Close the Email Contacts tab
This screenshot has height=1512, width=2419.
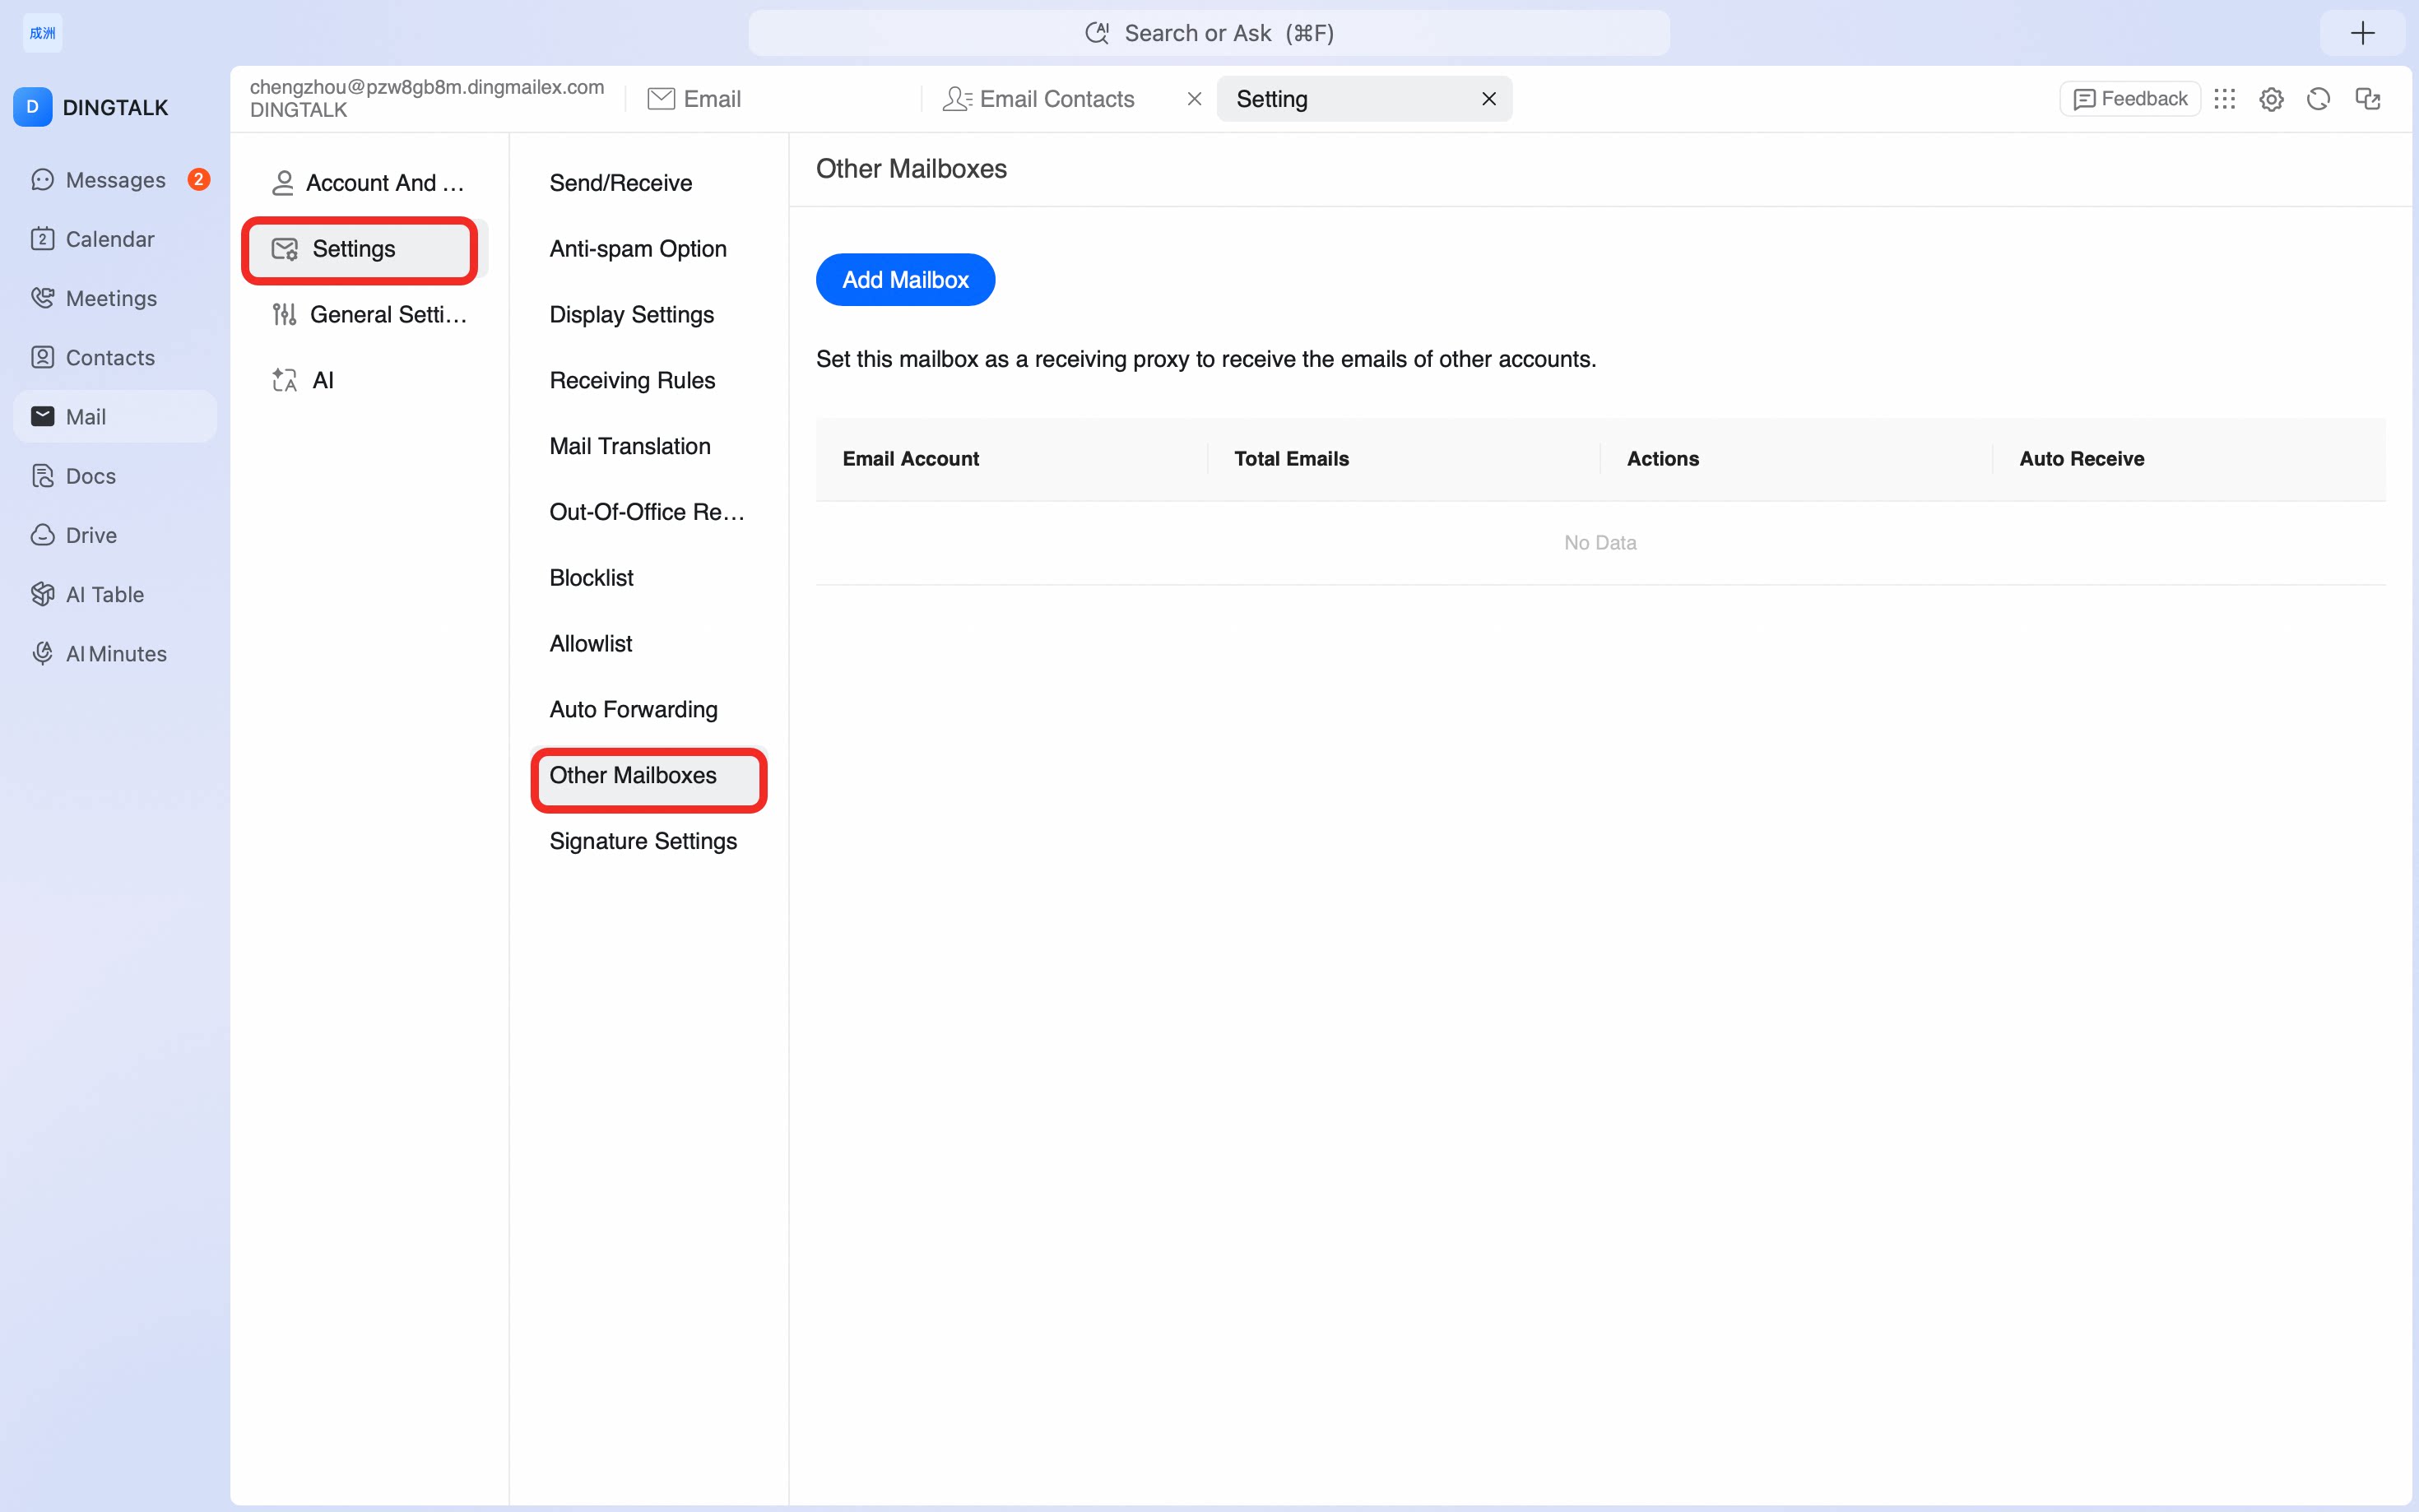(1194, 99)
